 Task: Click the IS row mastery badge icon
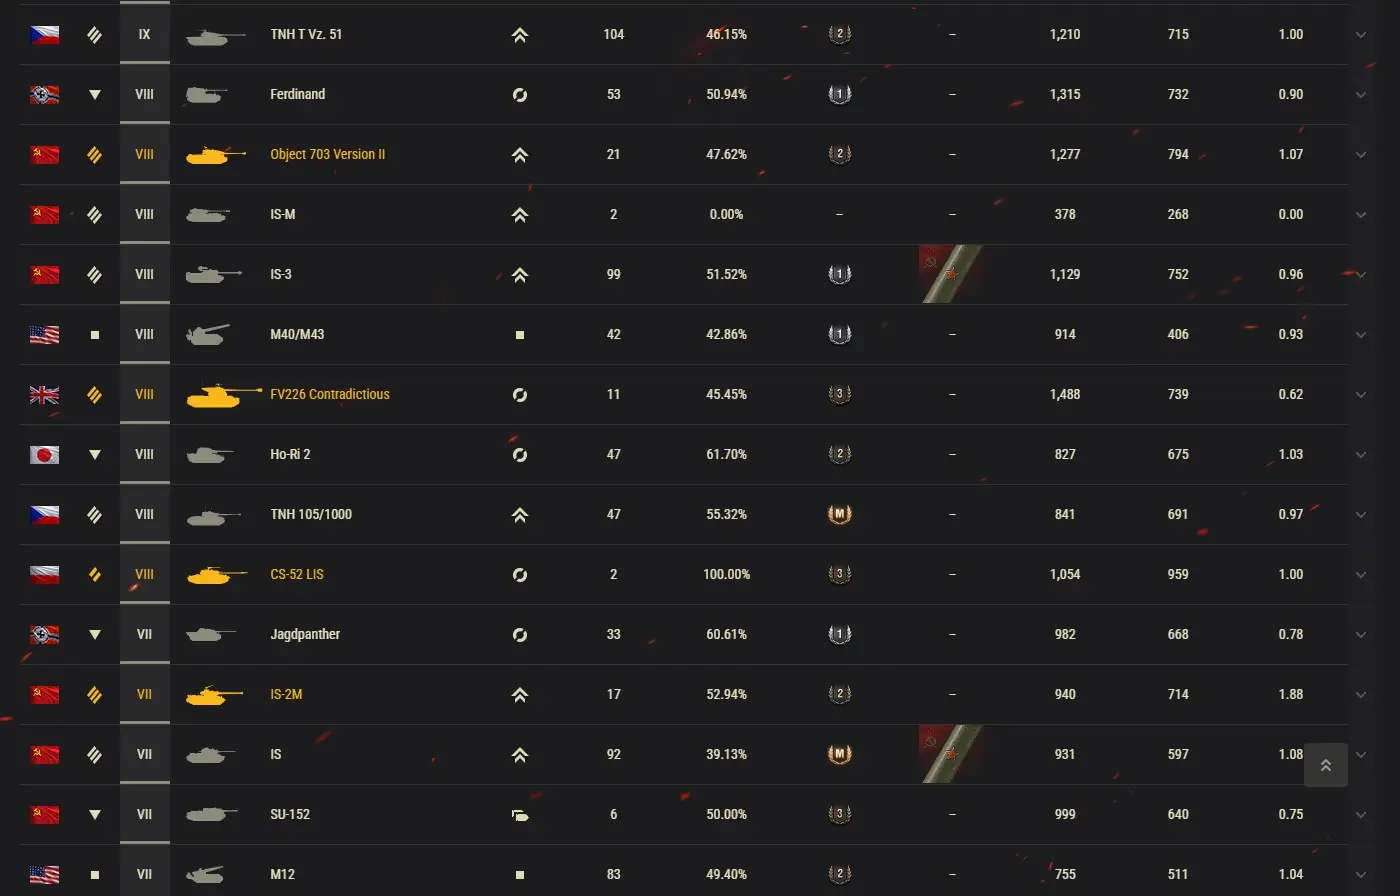[x=840, y=754]
